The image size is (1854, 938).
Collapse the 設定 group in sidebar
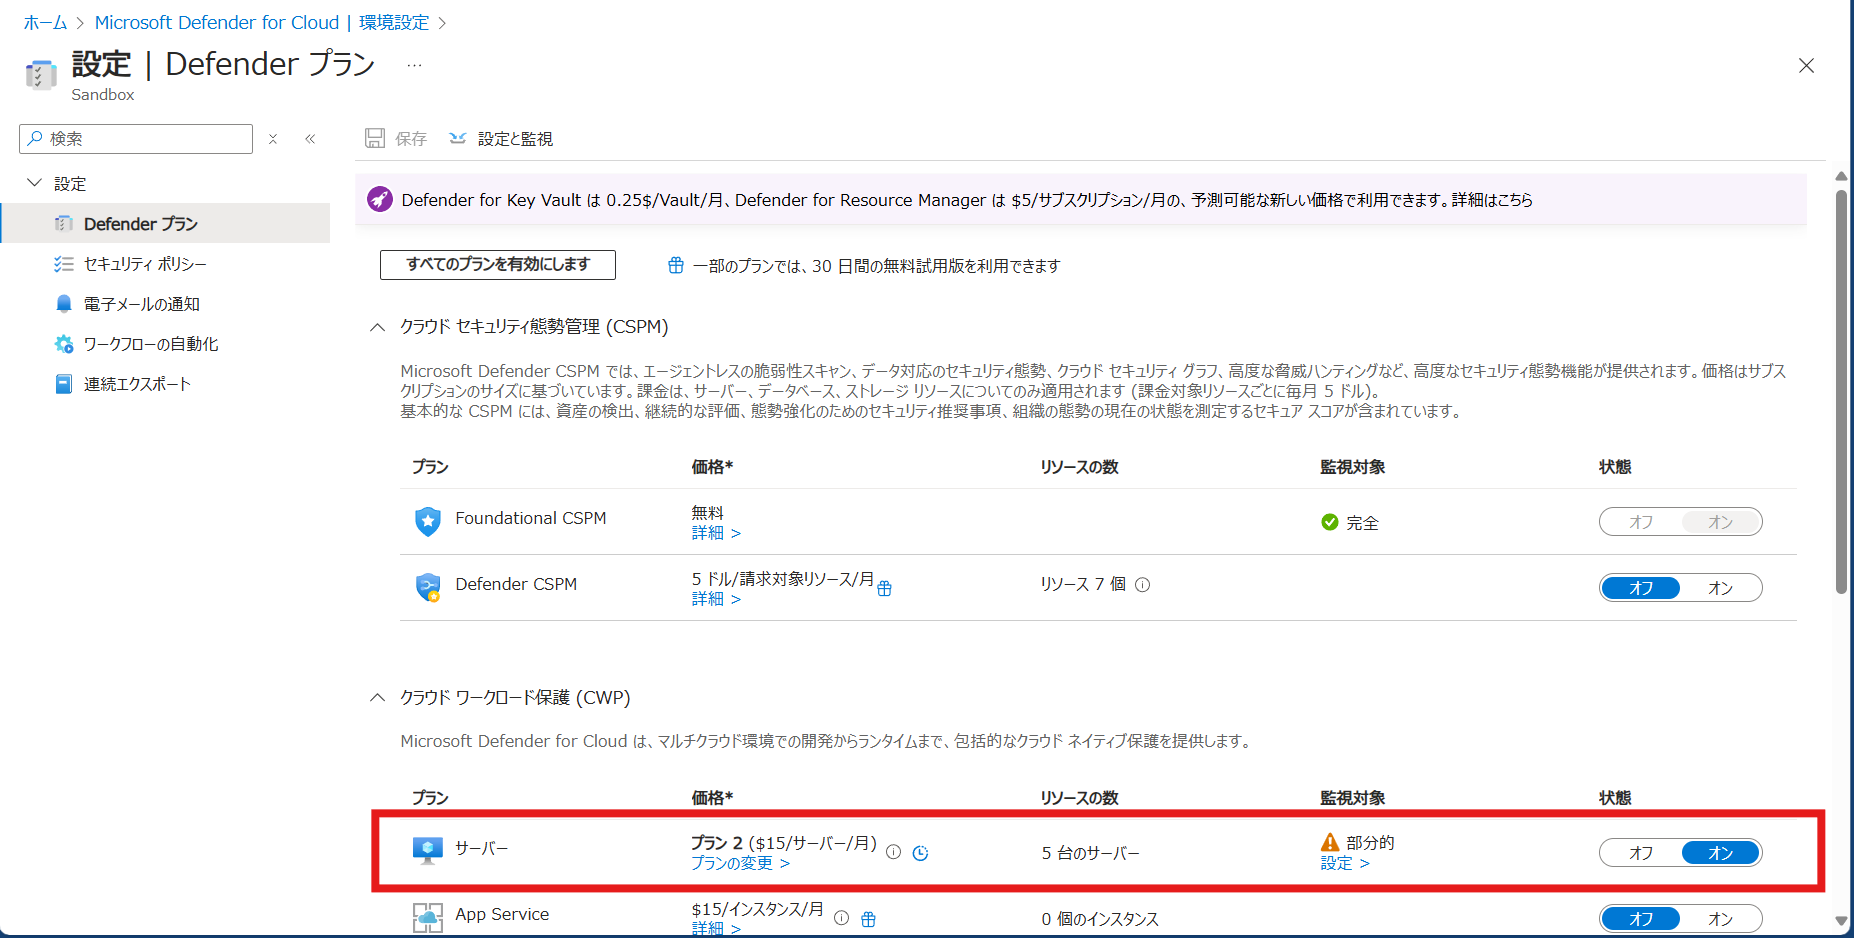coord(35,183)
